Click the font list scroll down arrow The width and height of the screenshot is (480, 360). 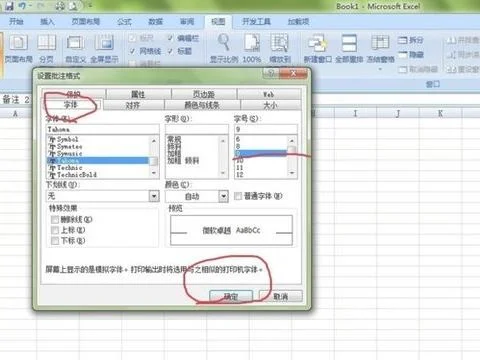point(154,173)
